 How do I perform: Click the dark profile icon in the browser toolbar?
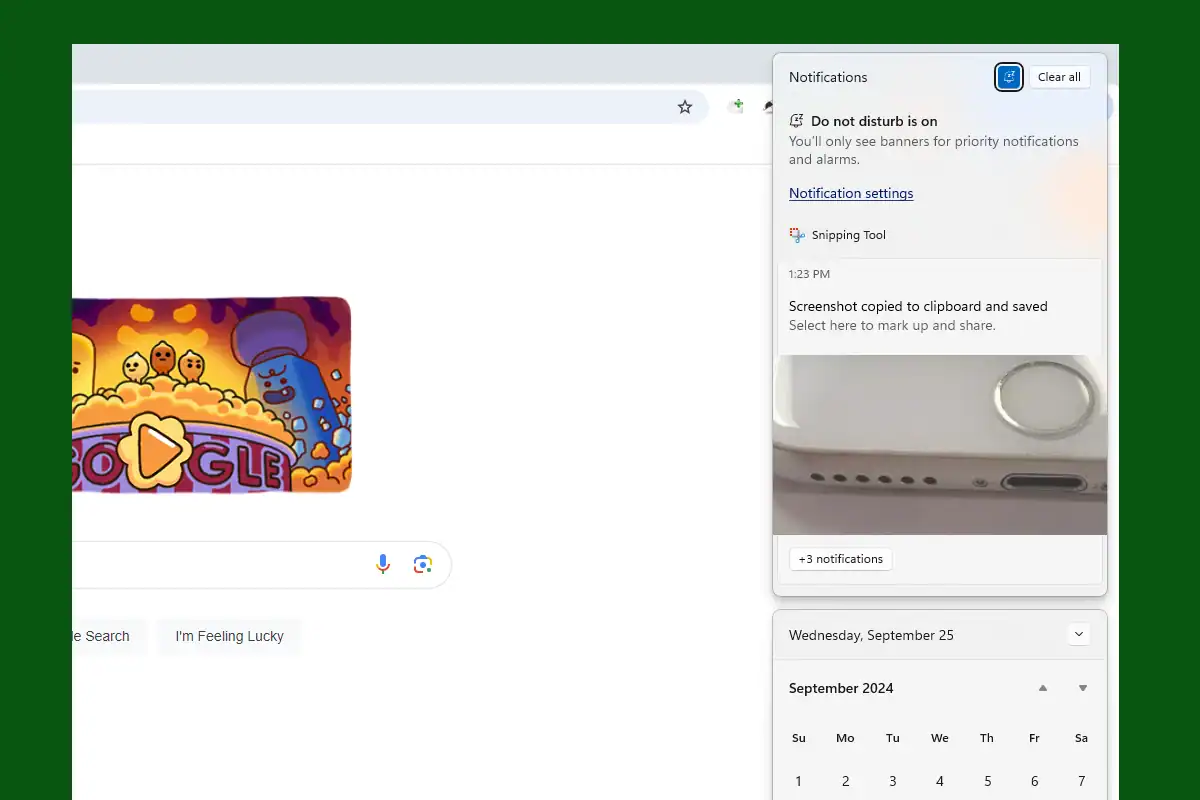pos(768,106)
